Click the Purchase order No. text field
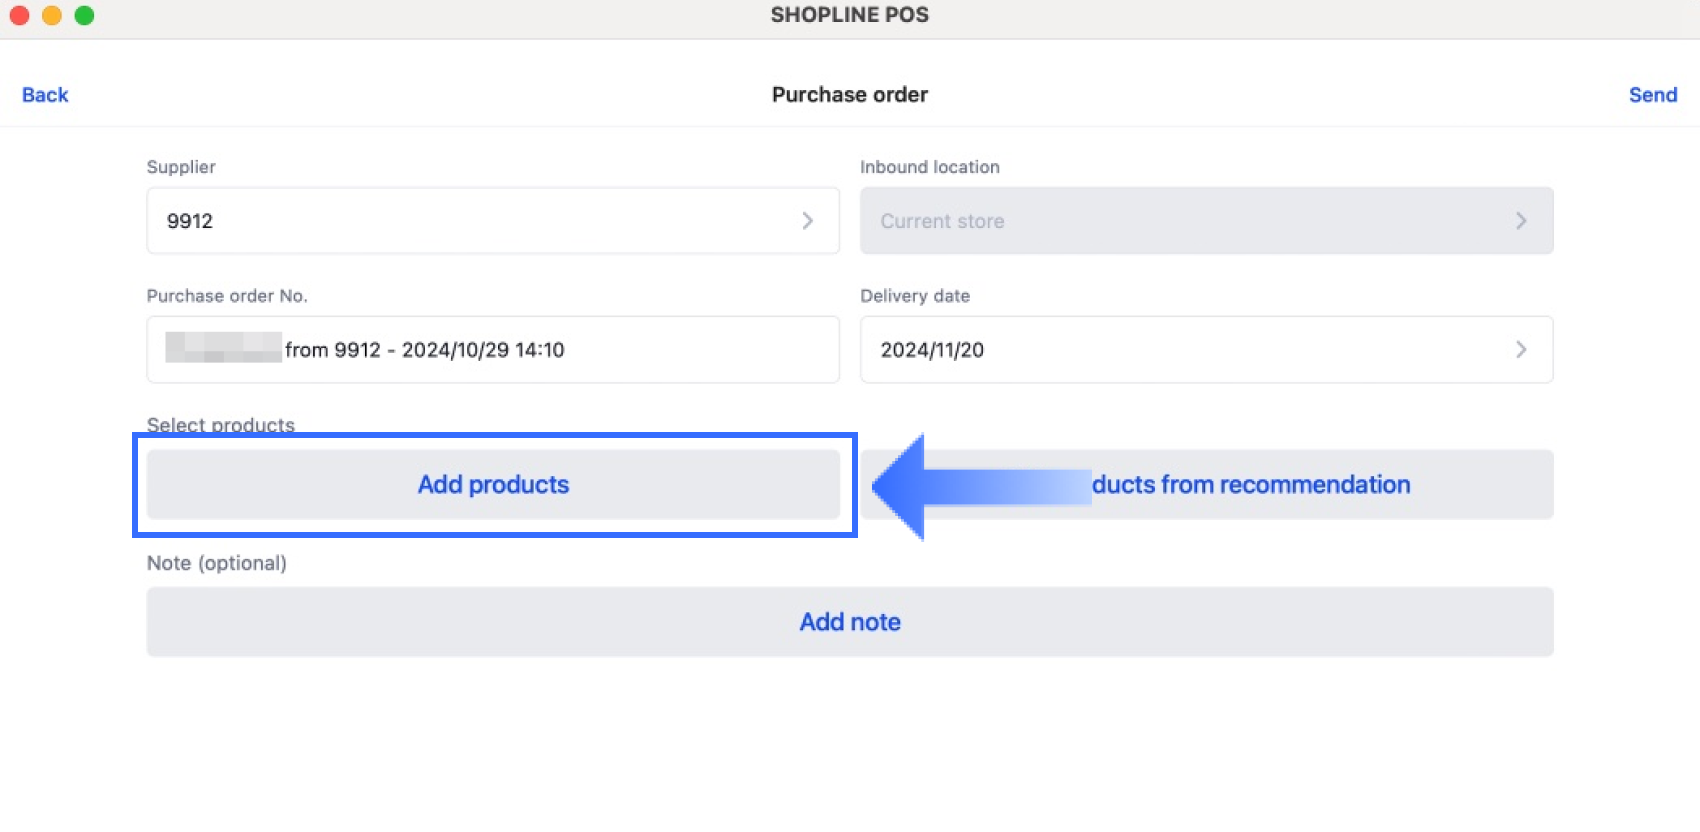The image size is (1700, 832). pyautogui.click(x=492, y=350)
